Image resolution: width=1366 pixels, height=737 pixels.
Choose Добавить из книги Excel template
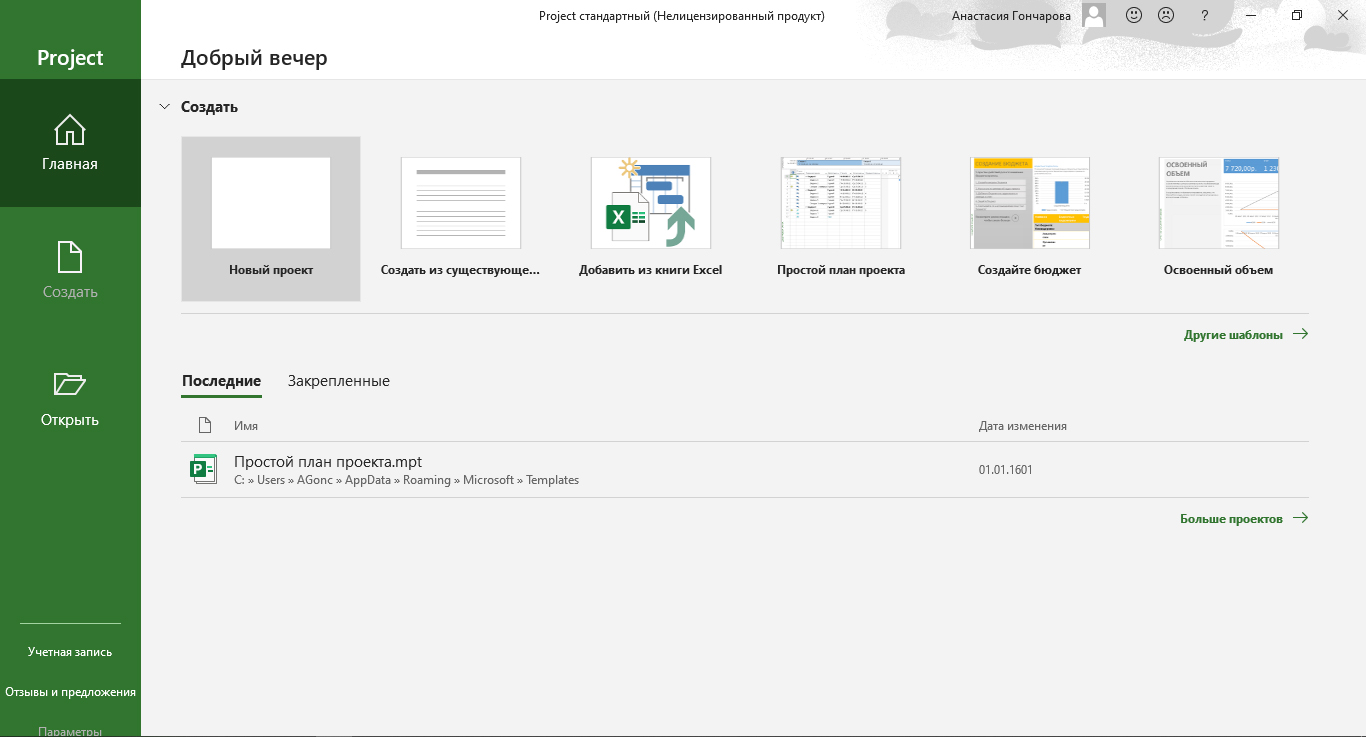tap(651, 218)
